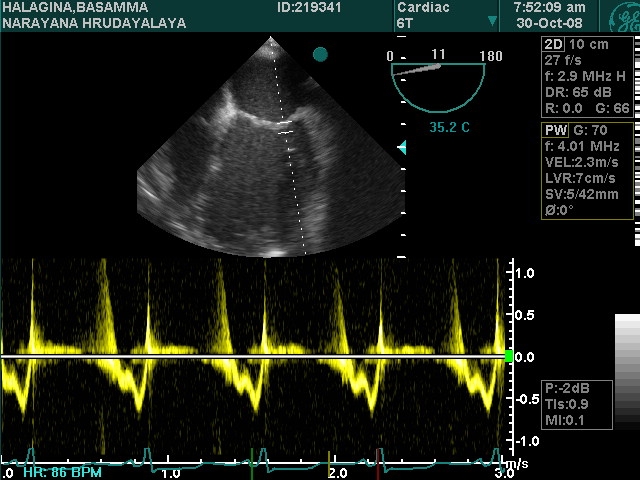Click the white Doppler baseline line
640x480 pixels.
pos(250,356)
